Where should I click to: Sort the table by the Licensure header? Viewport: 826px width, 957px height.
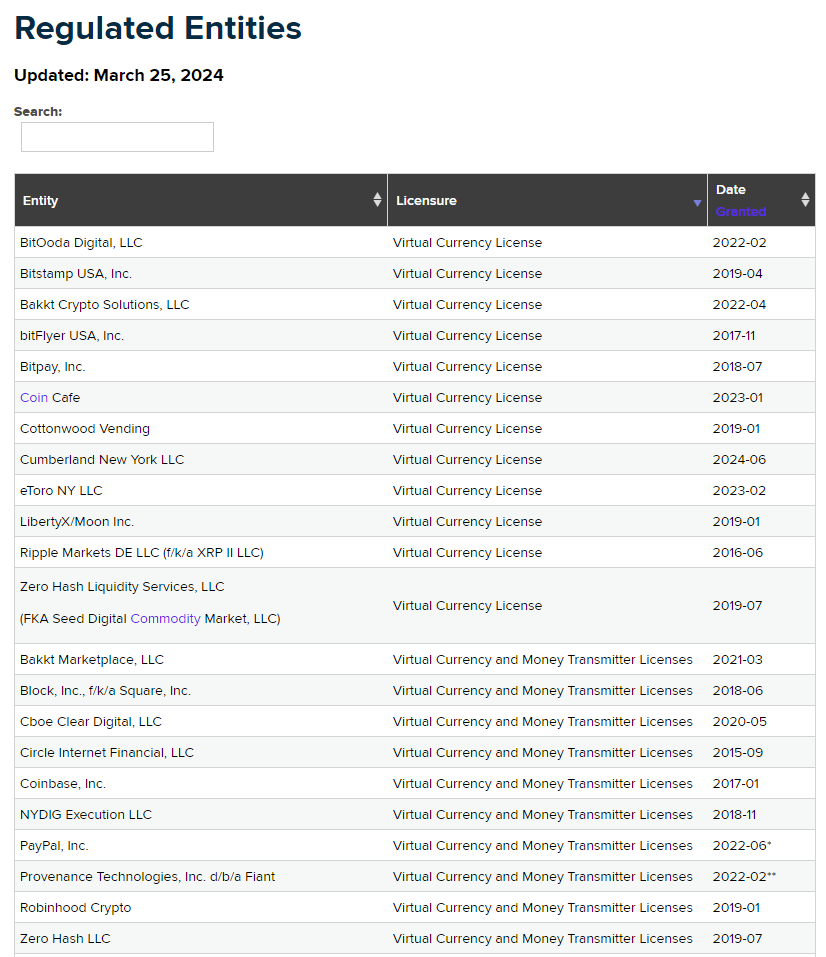click(x=426, y=200)
